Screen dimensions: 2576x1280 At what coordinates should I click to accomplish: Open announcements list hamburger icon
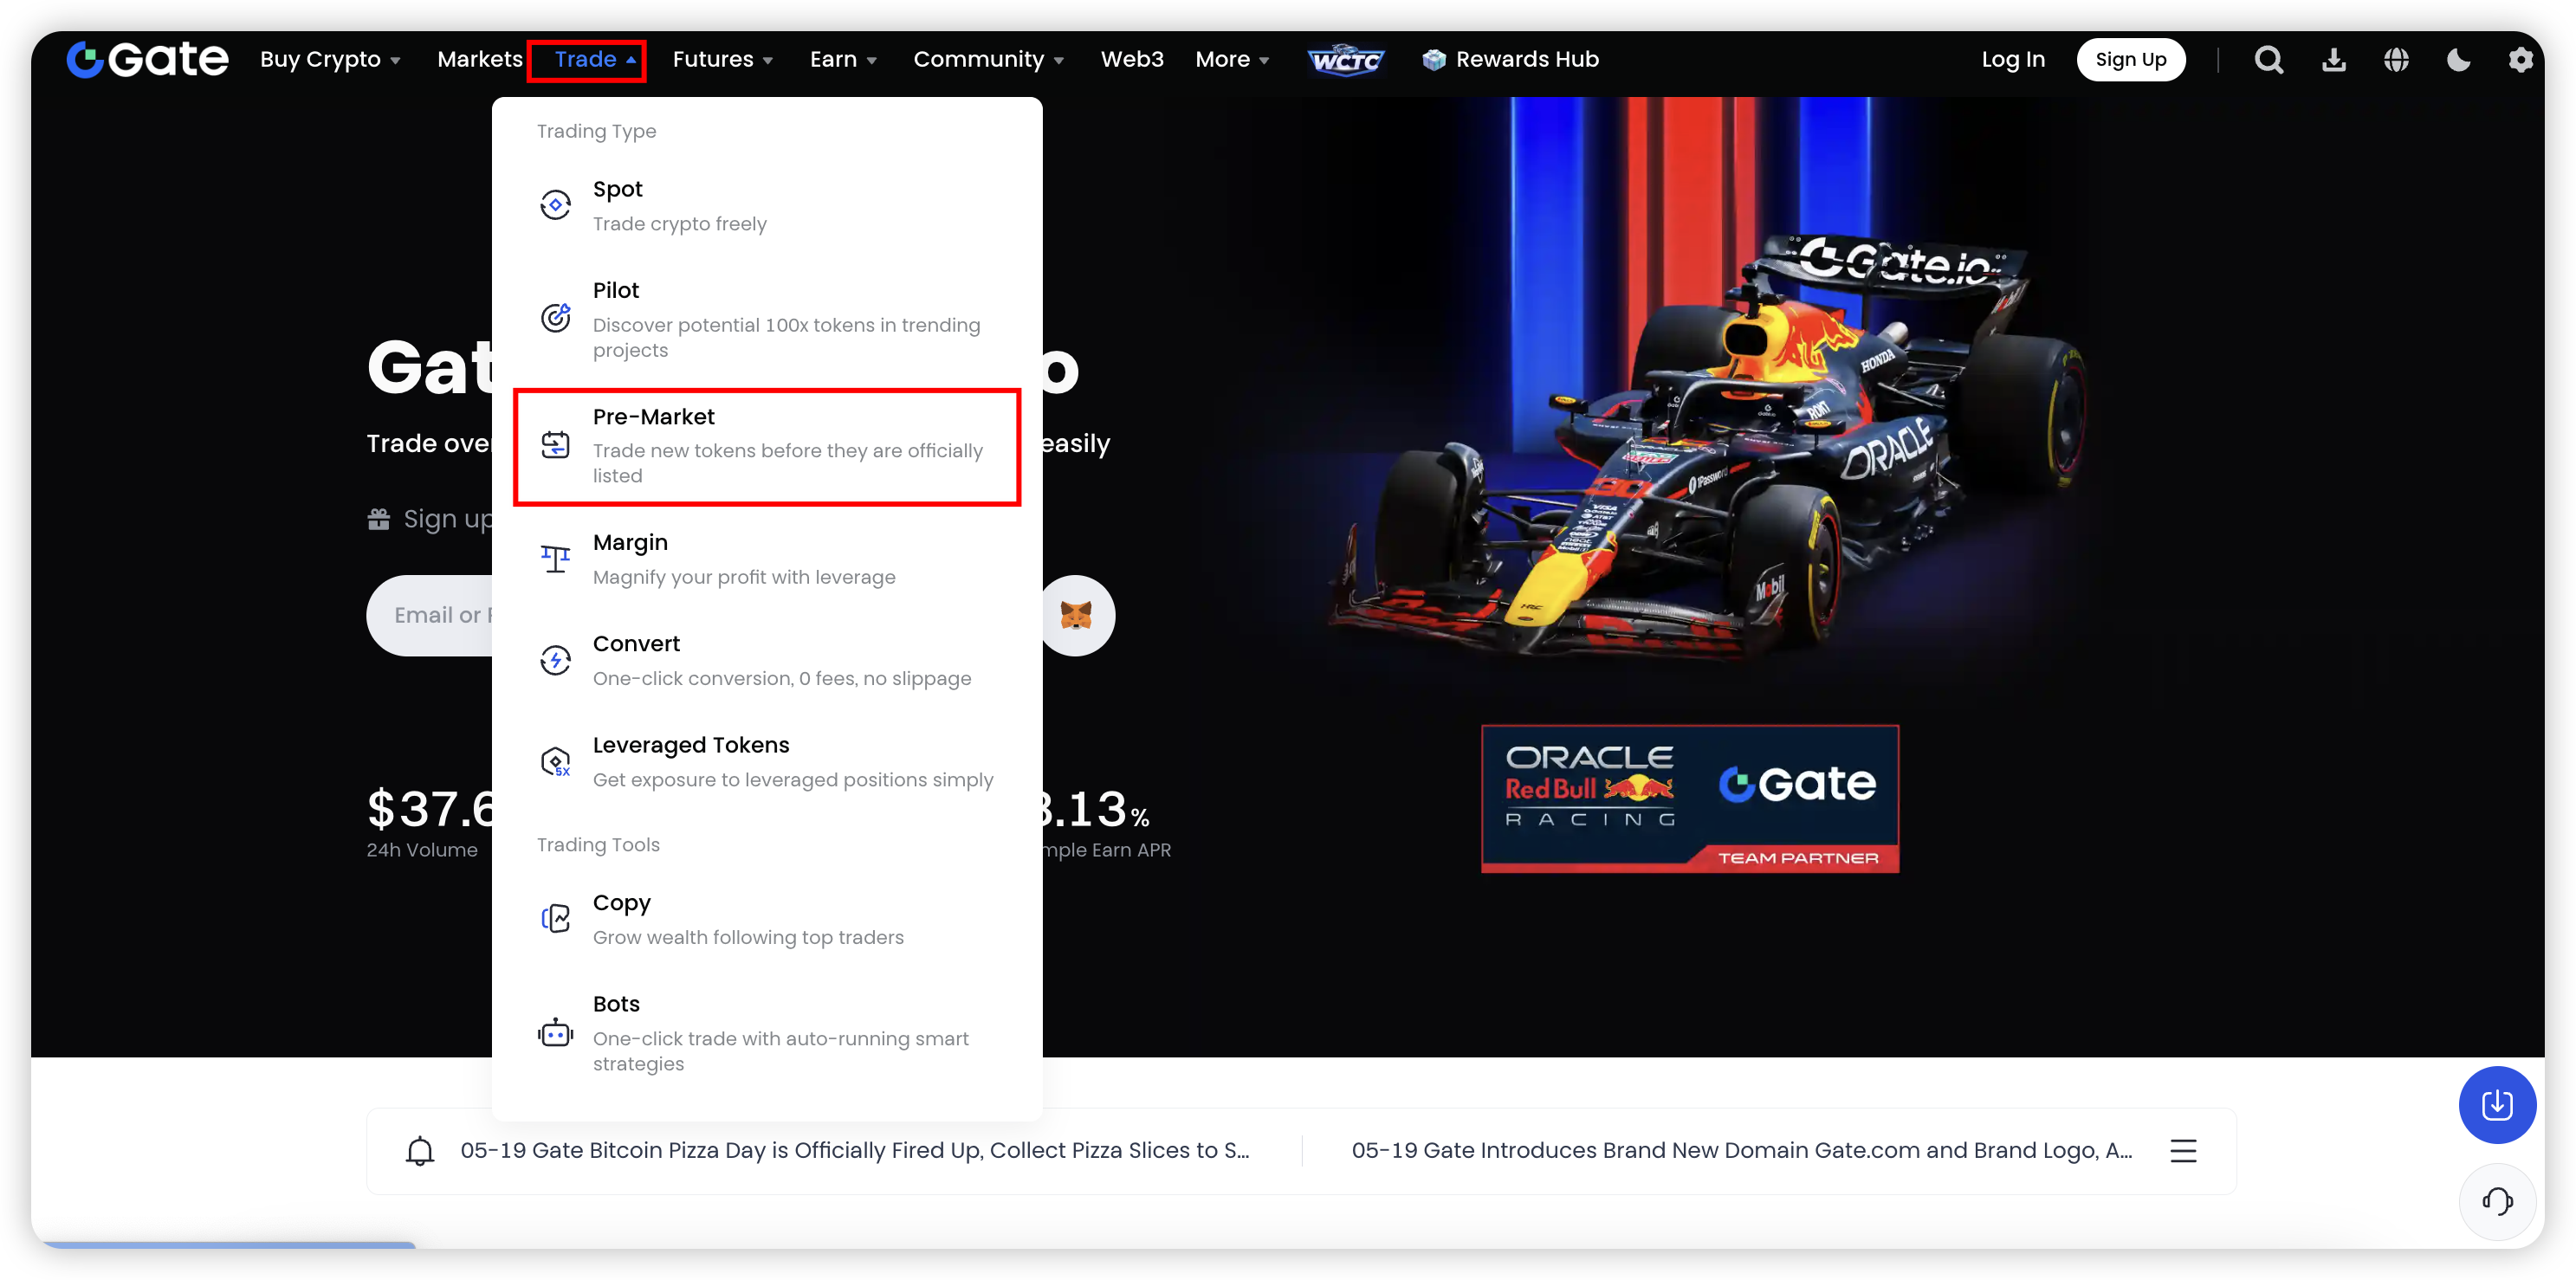[x=2183, y=1151]
